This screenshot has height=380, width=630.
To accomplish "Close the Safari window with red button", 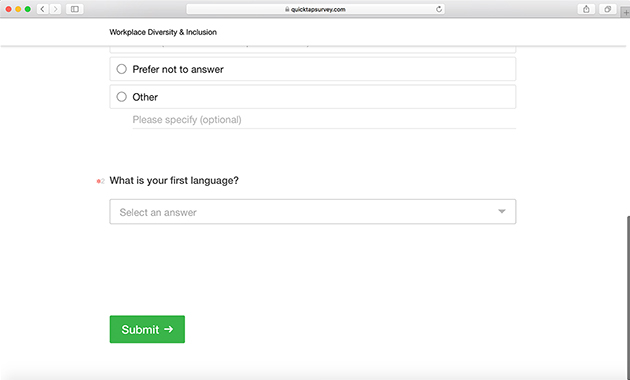I will 8,9.
